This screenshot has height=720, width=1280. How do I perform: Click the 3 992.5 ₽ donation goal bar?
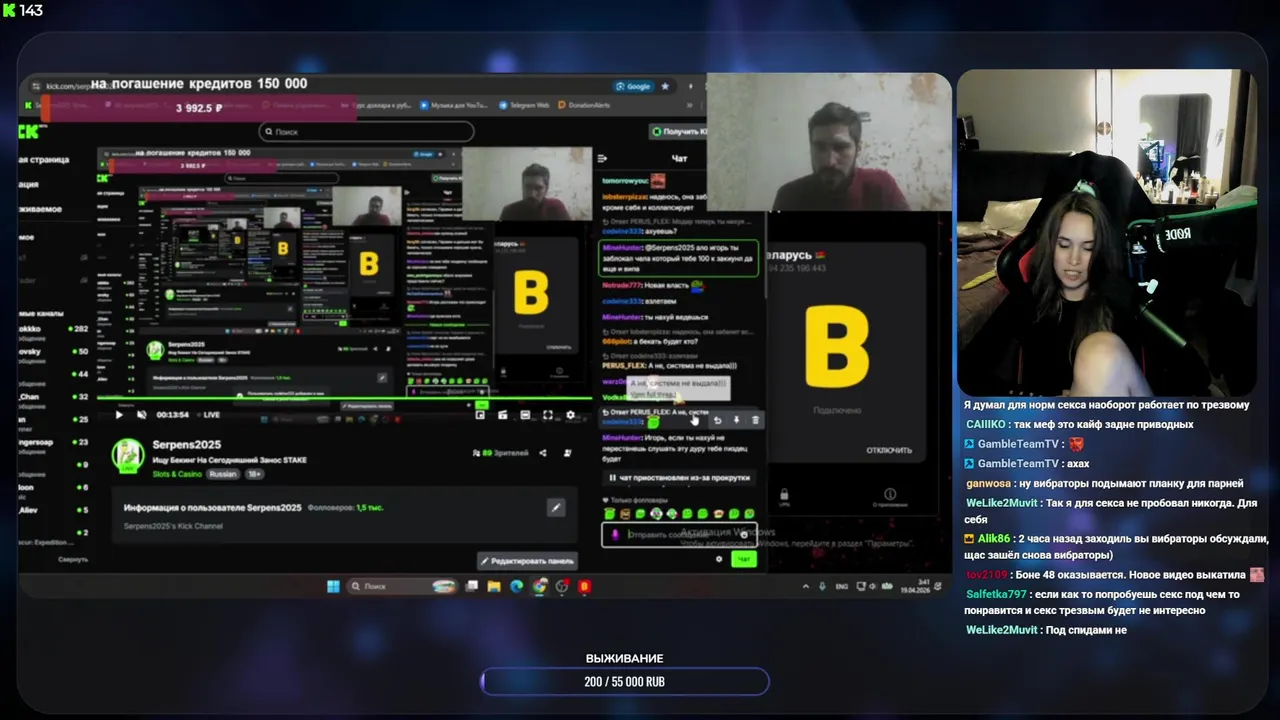click(x=198, y=108)
